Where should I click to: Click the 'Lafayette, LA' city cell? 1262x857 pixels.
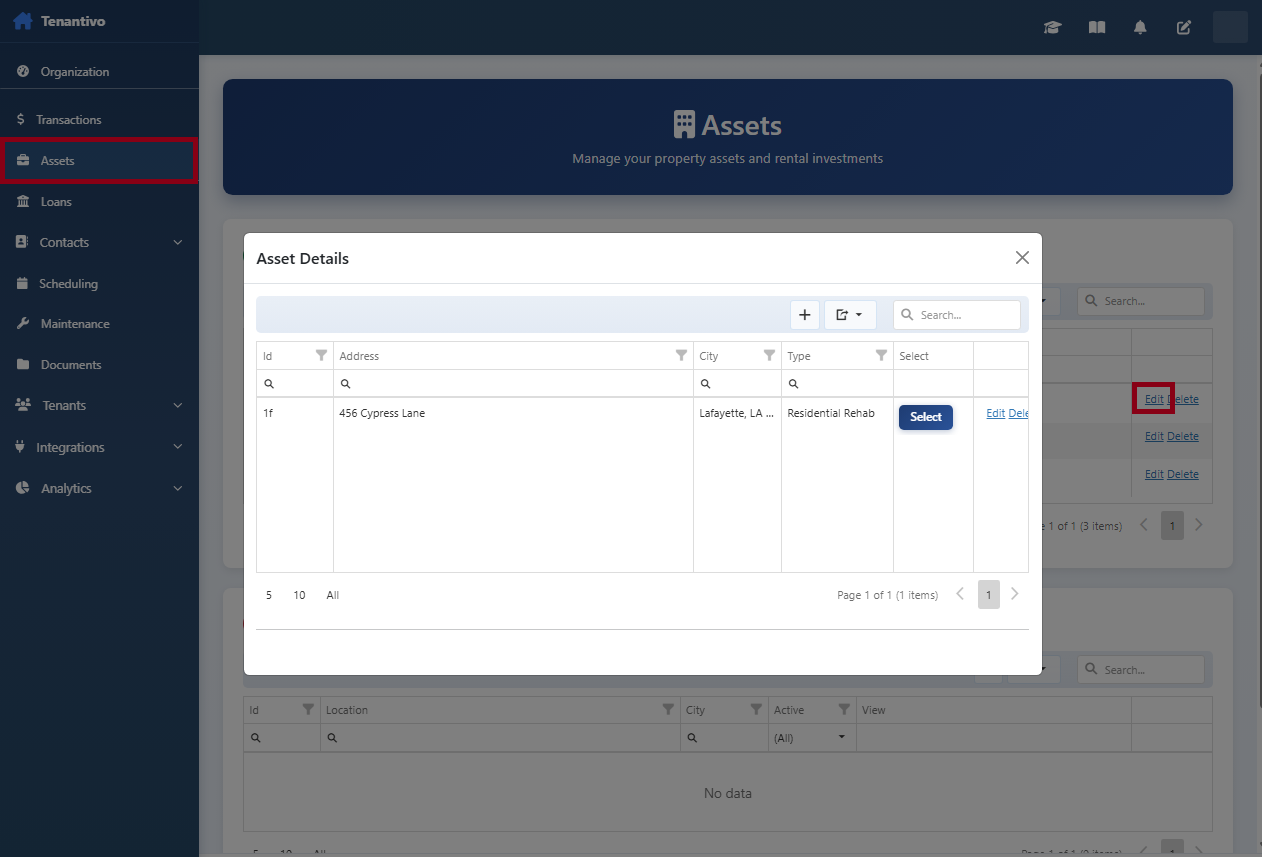coord(737,413)
